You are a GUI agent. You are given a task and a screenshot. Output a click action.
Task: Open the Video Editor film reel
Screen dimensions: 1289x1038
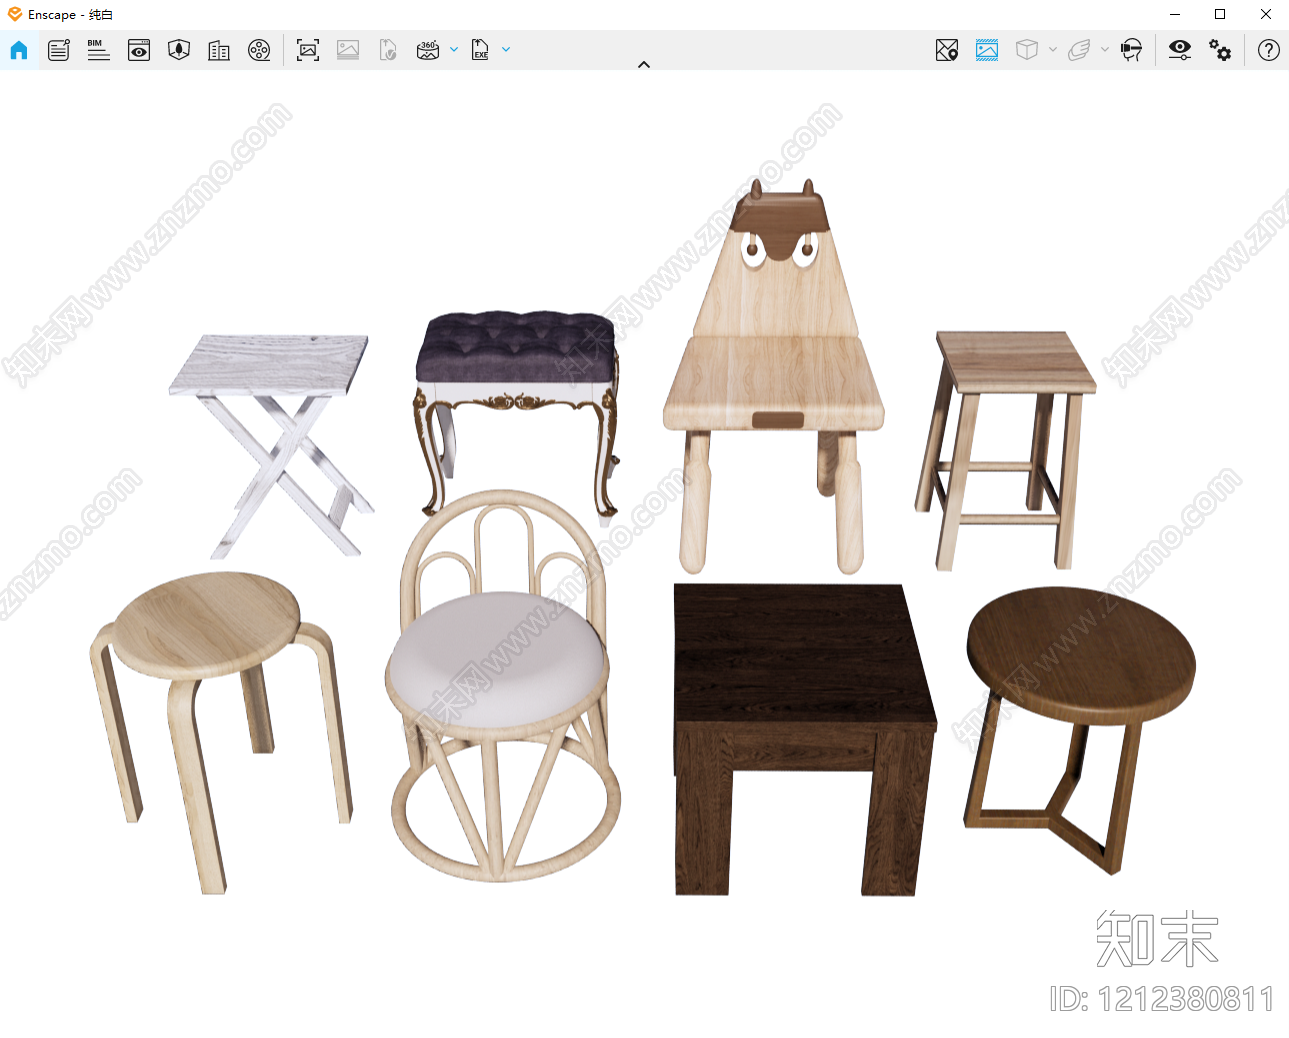click(259, 50)
